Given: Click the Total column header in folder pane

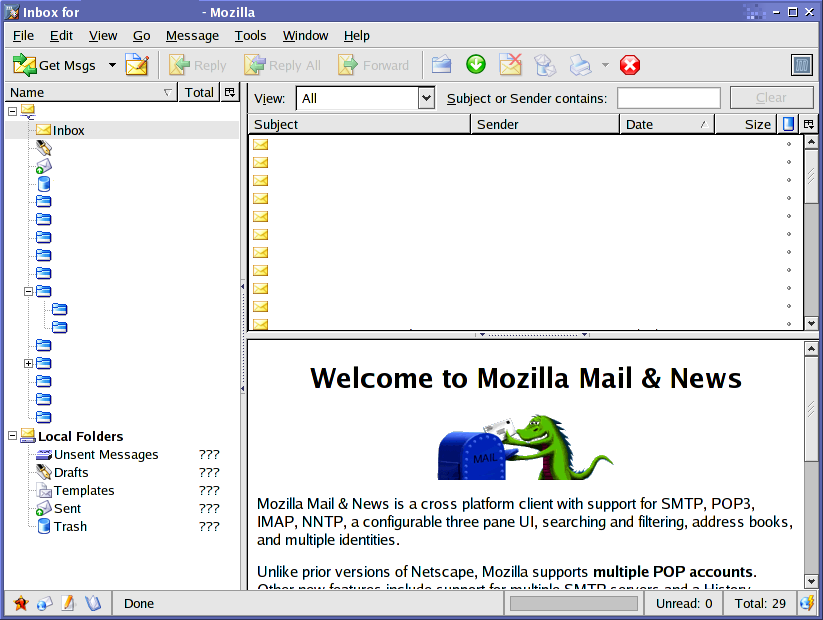Looking at the screenshot, I should pyautogui.click(x=199, y=92).
